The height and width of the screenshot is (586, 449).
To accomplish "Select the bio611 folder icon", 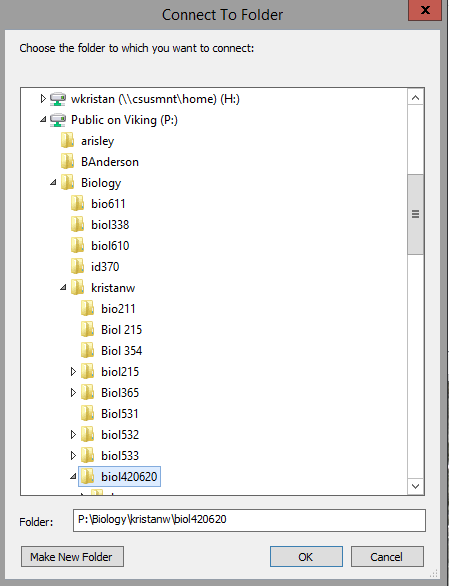I will [77, 204].
